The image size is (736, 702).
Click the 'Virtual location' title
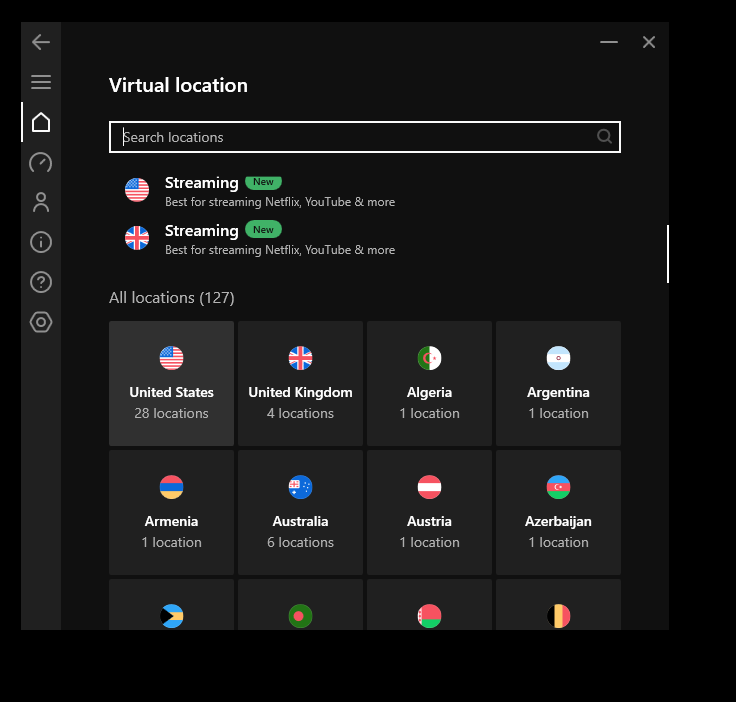(178, 85)
